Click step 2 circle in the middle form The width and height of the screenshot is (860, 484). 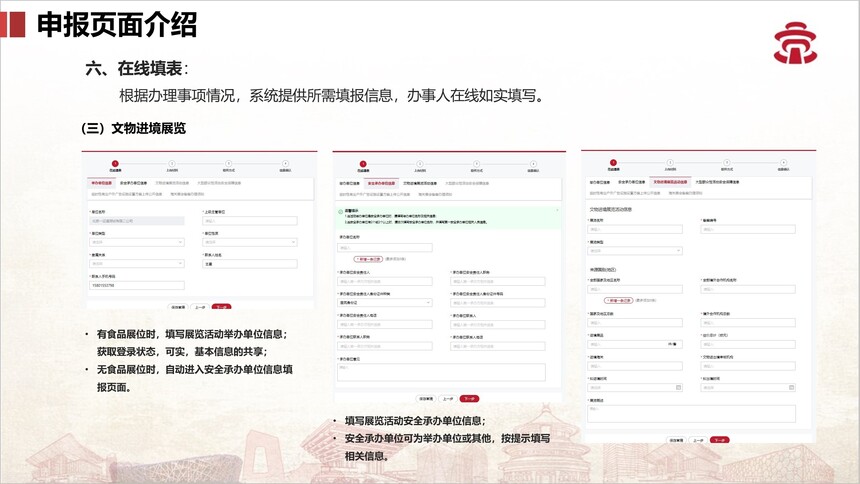420,164
